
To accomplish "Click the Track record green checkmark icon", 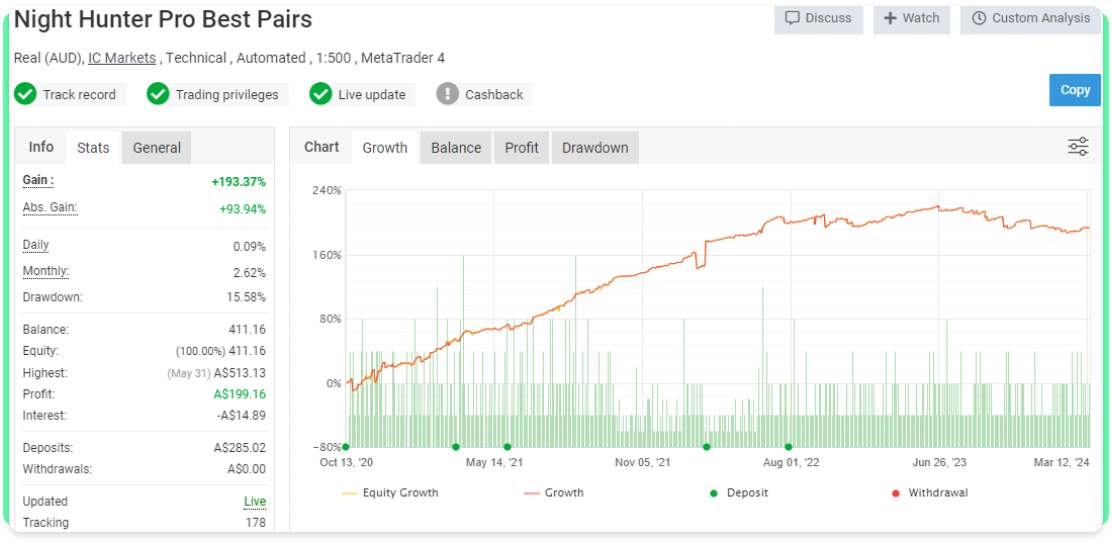I will point(25,94).
